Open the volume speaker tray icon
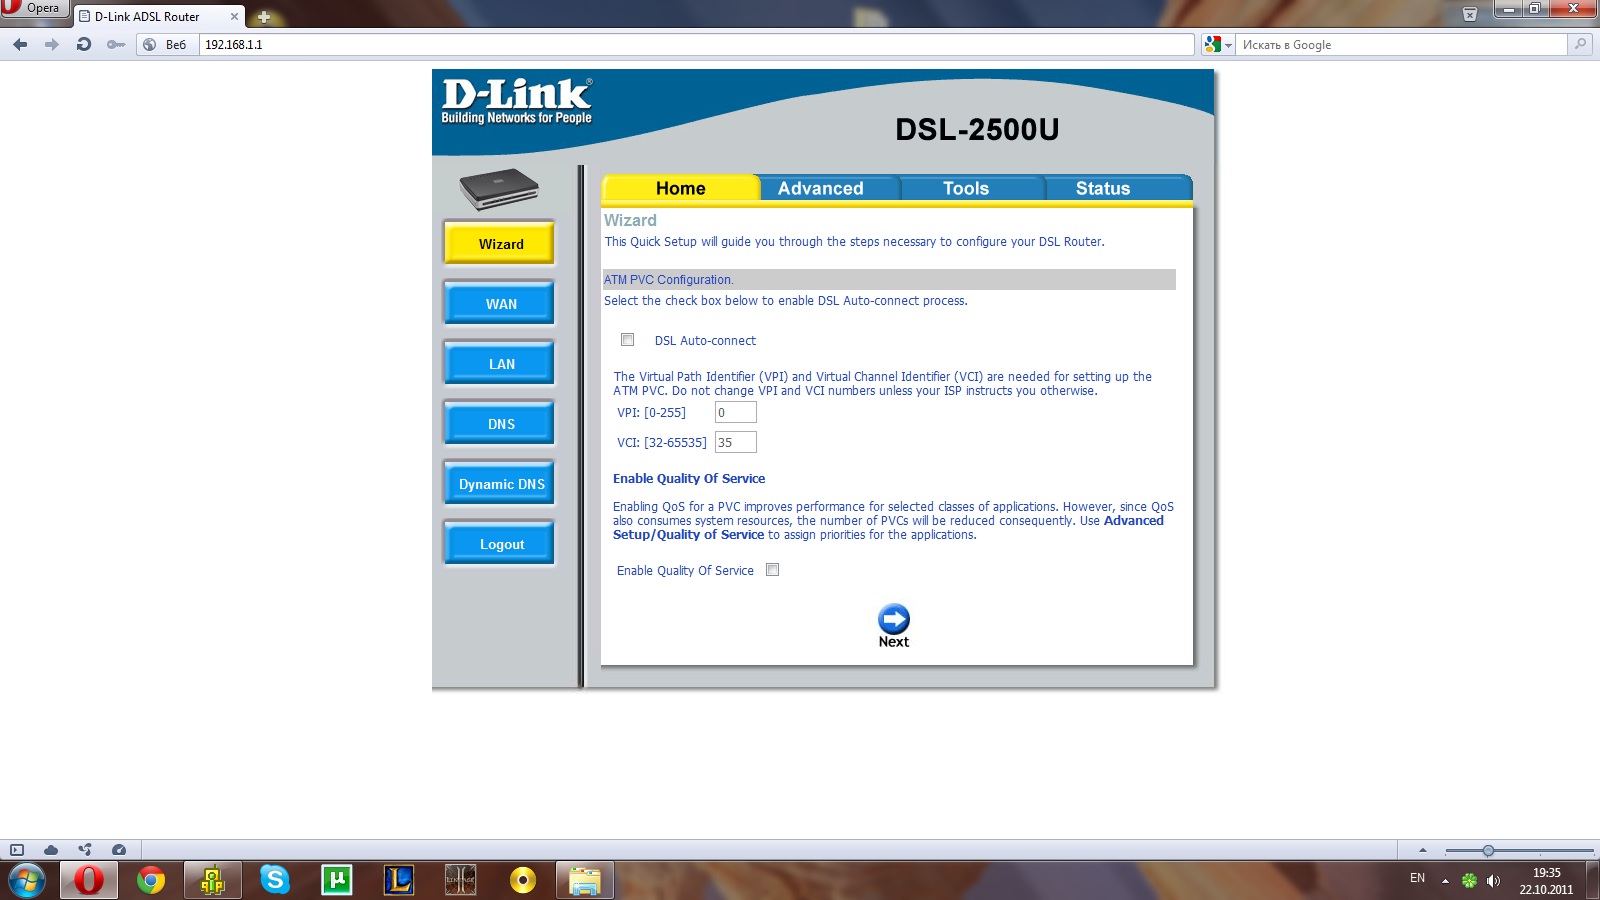The height and width of the screenshot is (900, 1600). tap(1493, 881)
